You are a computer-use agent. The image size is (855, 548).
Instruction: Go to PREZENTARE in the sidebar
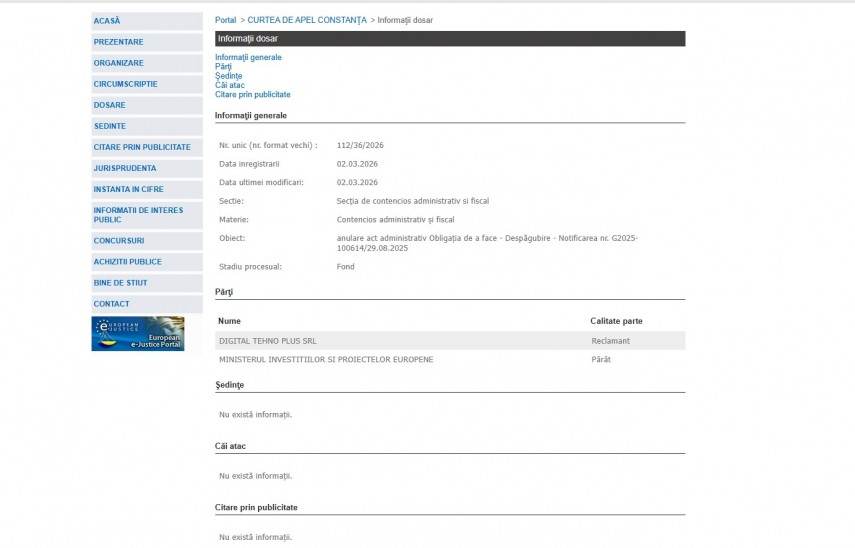point(118,42)
